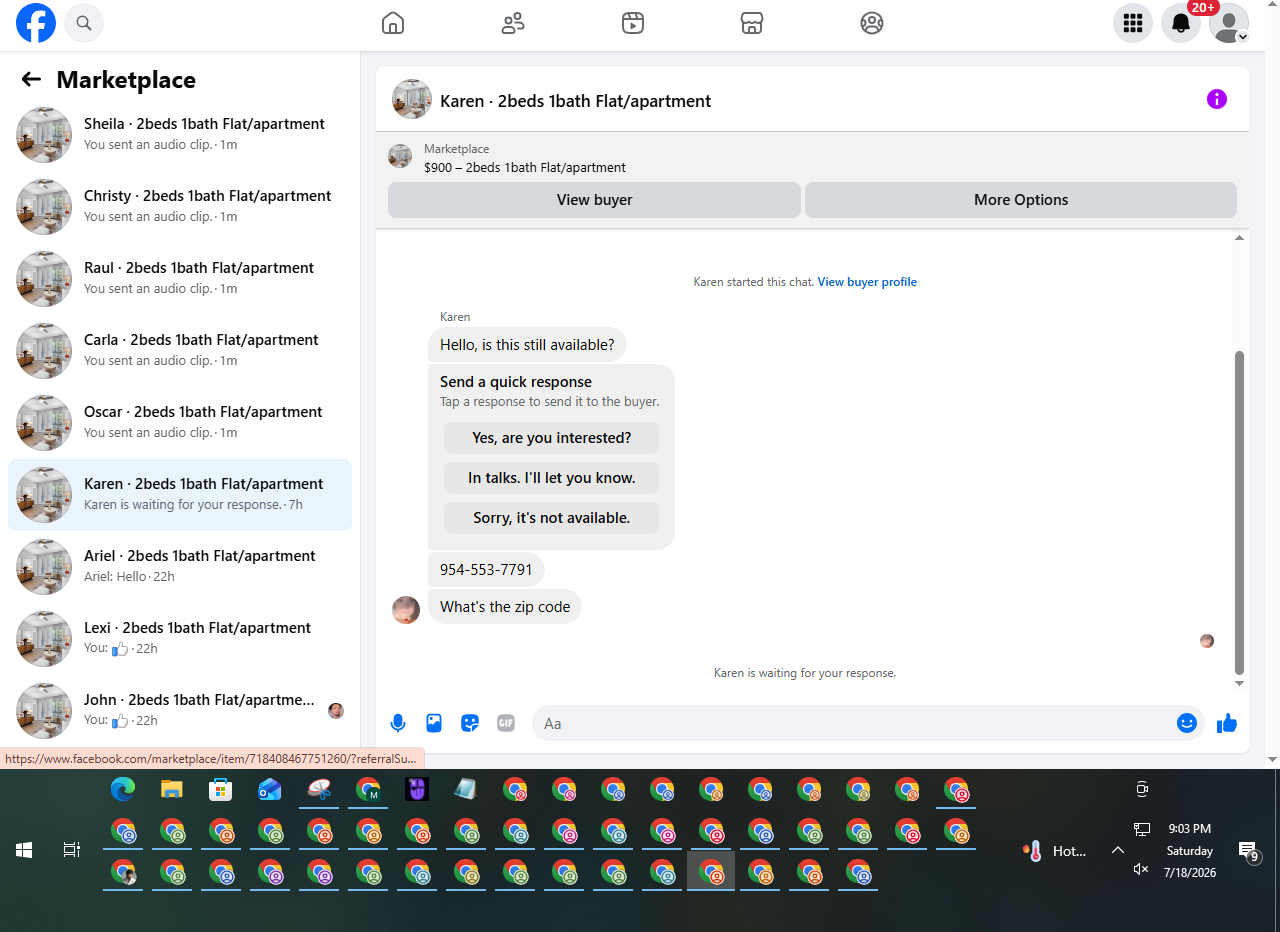Open Carla's conversation
1280x932 pixels.
(180, 351)
